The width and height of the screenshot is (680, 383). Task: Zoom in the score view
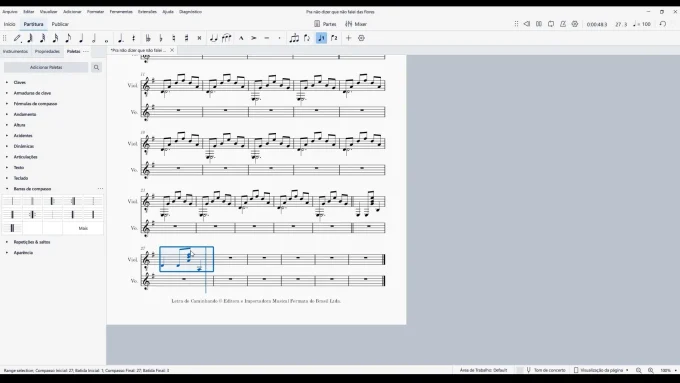(651, 370)
